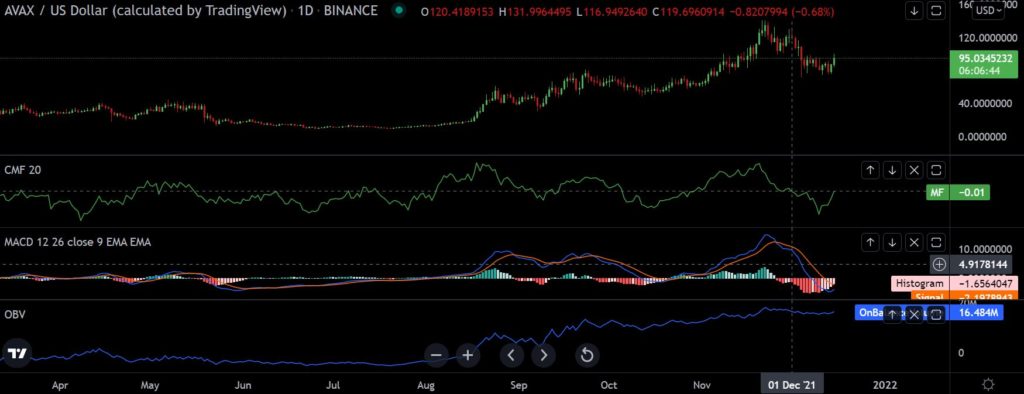Click the Jun label on time axis

tap(243, 385)
